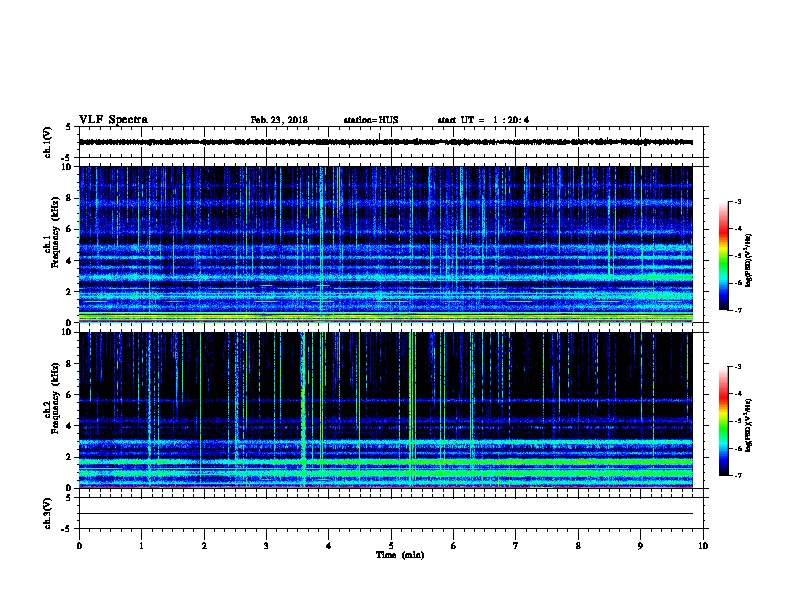Click the "ch.1(V)" voltage axis label

[x=47, y=142]
